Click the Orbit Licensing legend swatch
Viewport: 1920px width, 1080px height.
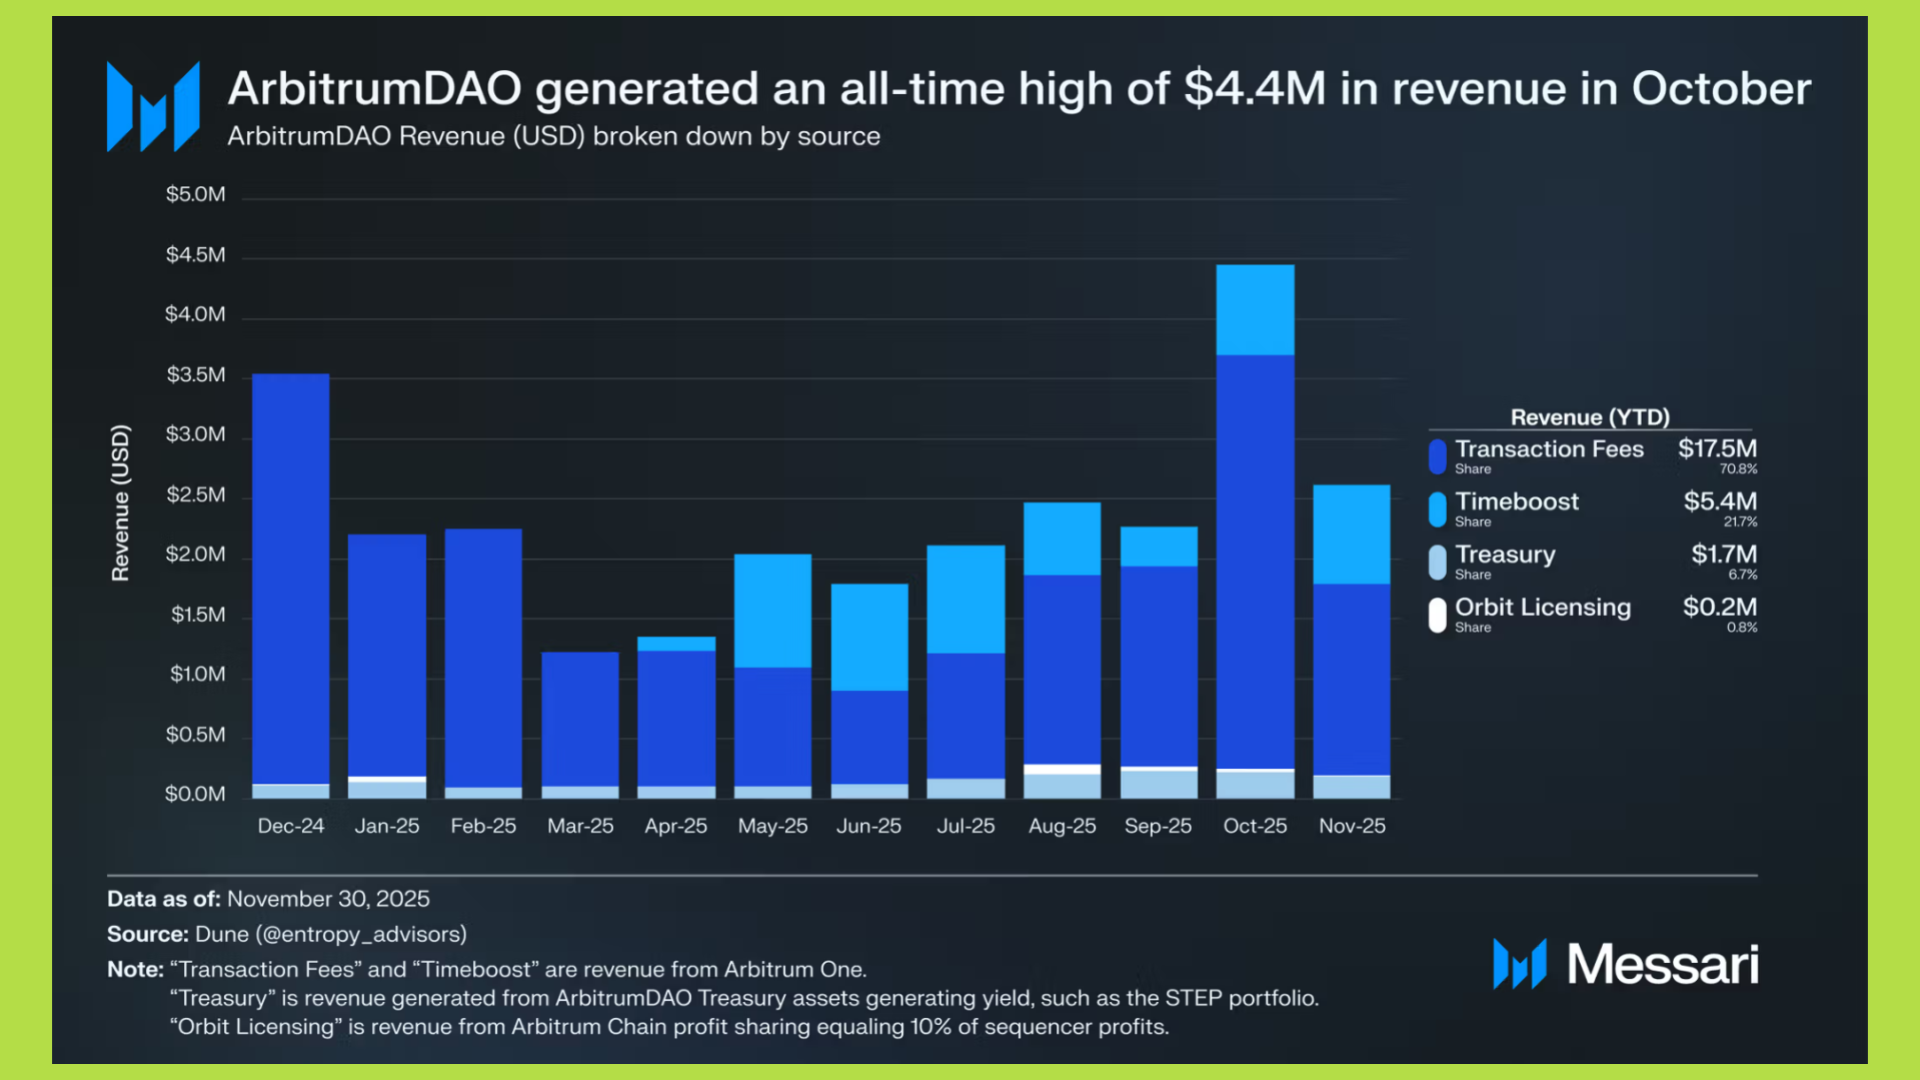[1437, 615]
